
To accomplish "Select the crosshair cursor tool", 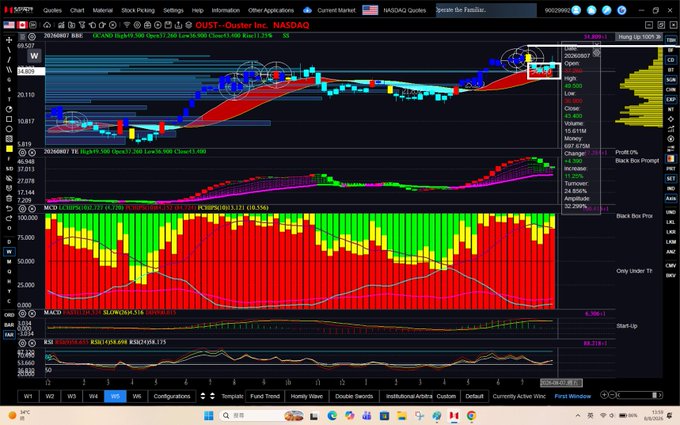I will pos(9,40).
